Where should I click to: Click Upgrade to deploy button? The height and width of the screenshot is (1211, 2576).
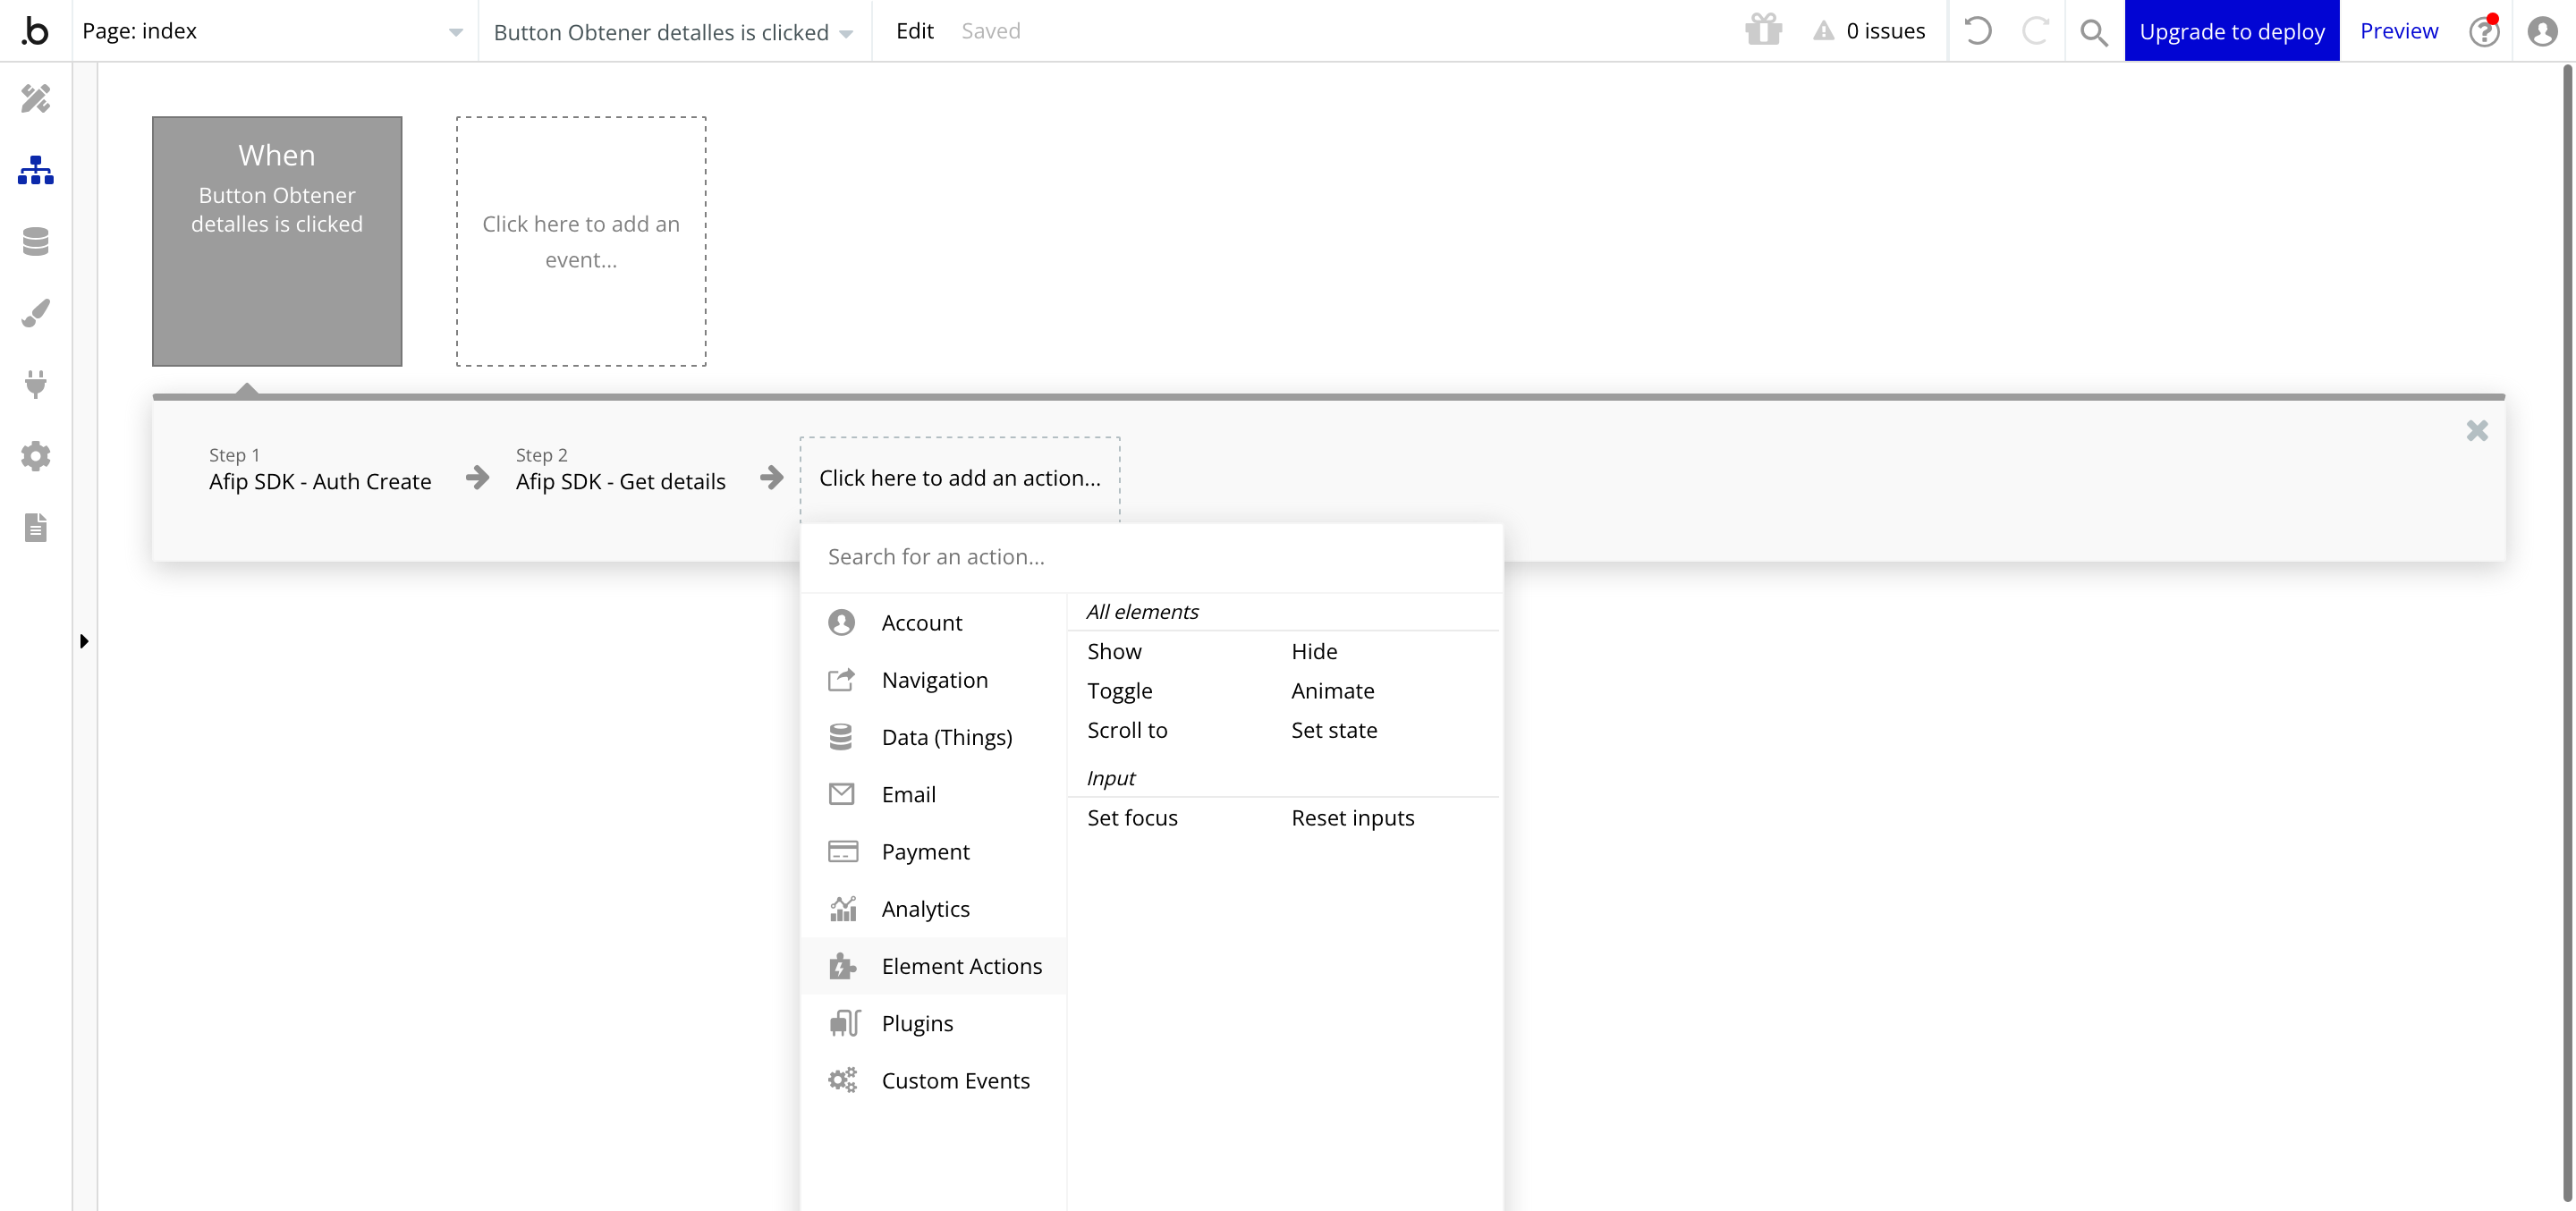(x=2232, y=31)
